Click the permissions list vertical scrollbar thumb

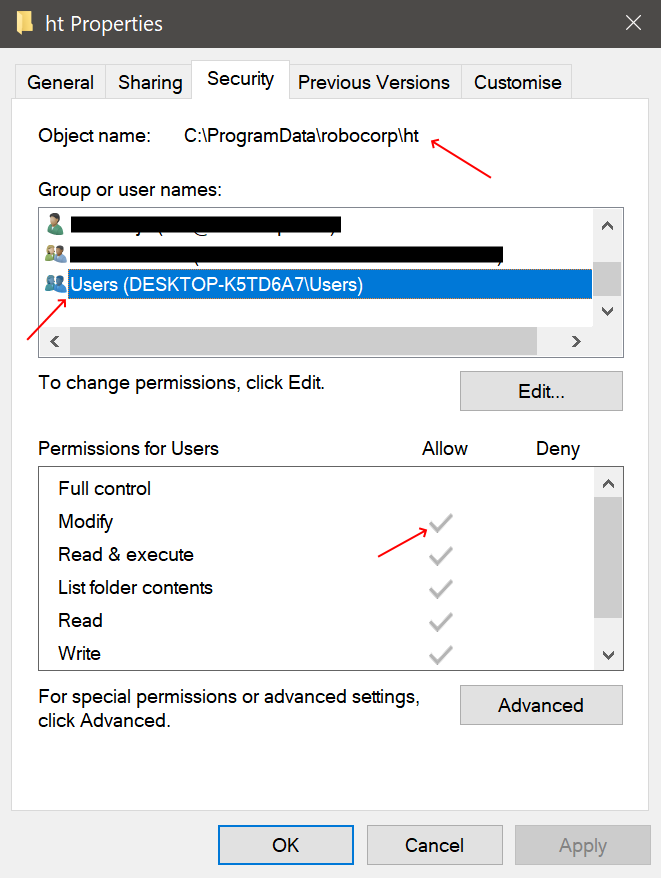pos(608,557)
